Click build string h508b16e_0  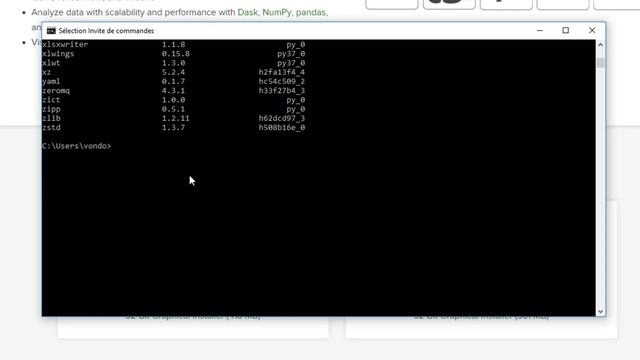pyautogui.click(x=282, y=127)
